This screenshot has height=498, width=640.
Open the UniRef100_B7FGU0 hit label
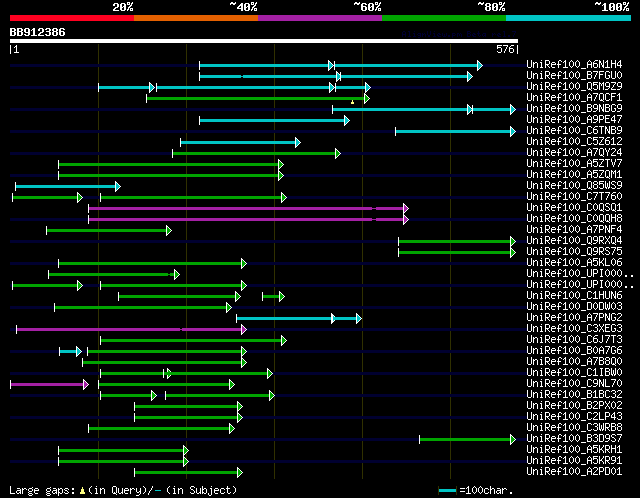pyautogui.click(x=574, y=76)
